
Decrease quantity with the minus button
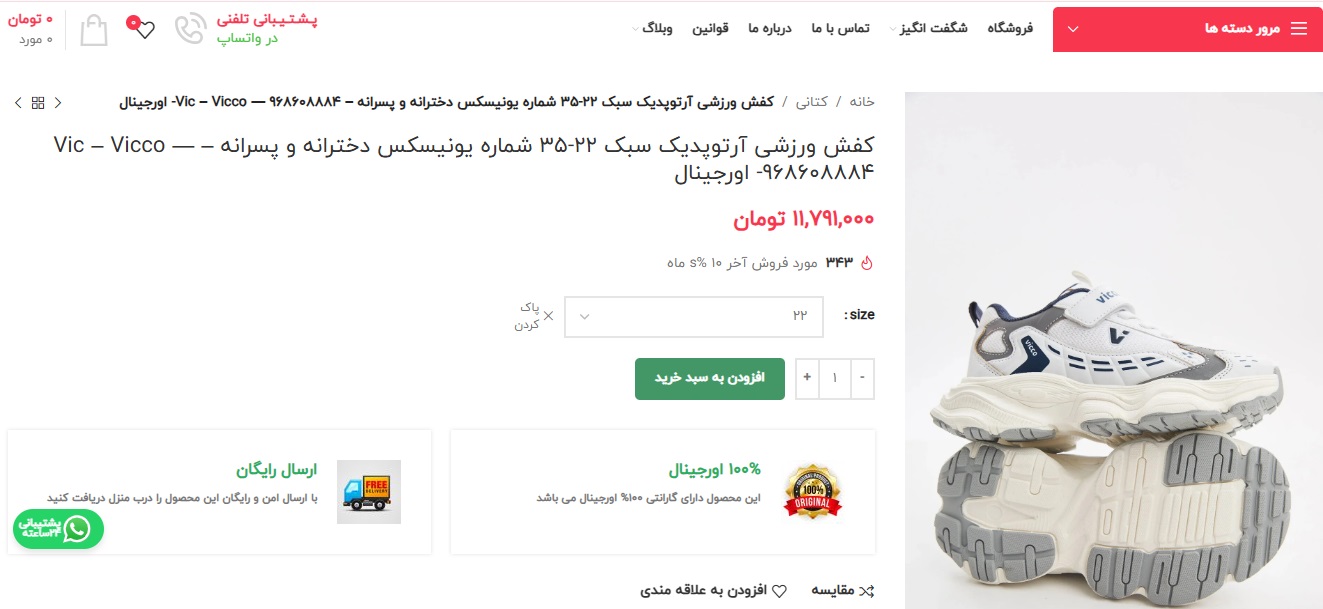pyautogui.click(x=862, y=378)
